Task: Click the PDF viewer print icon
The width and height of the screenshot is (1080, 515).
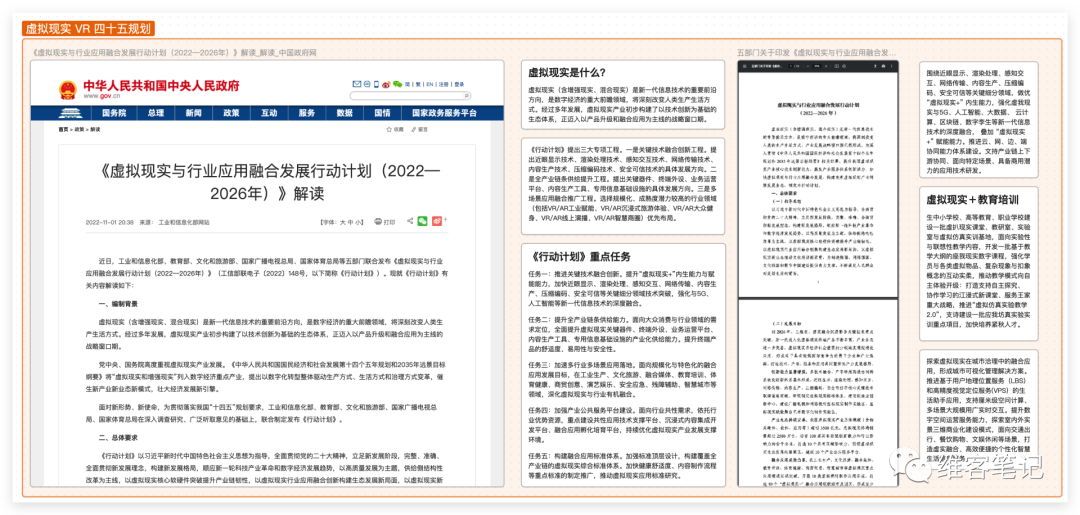Action: [x=884, y=66]
